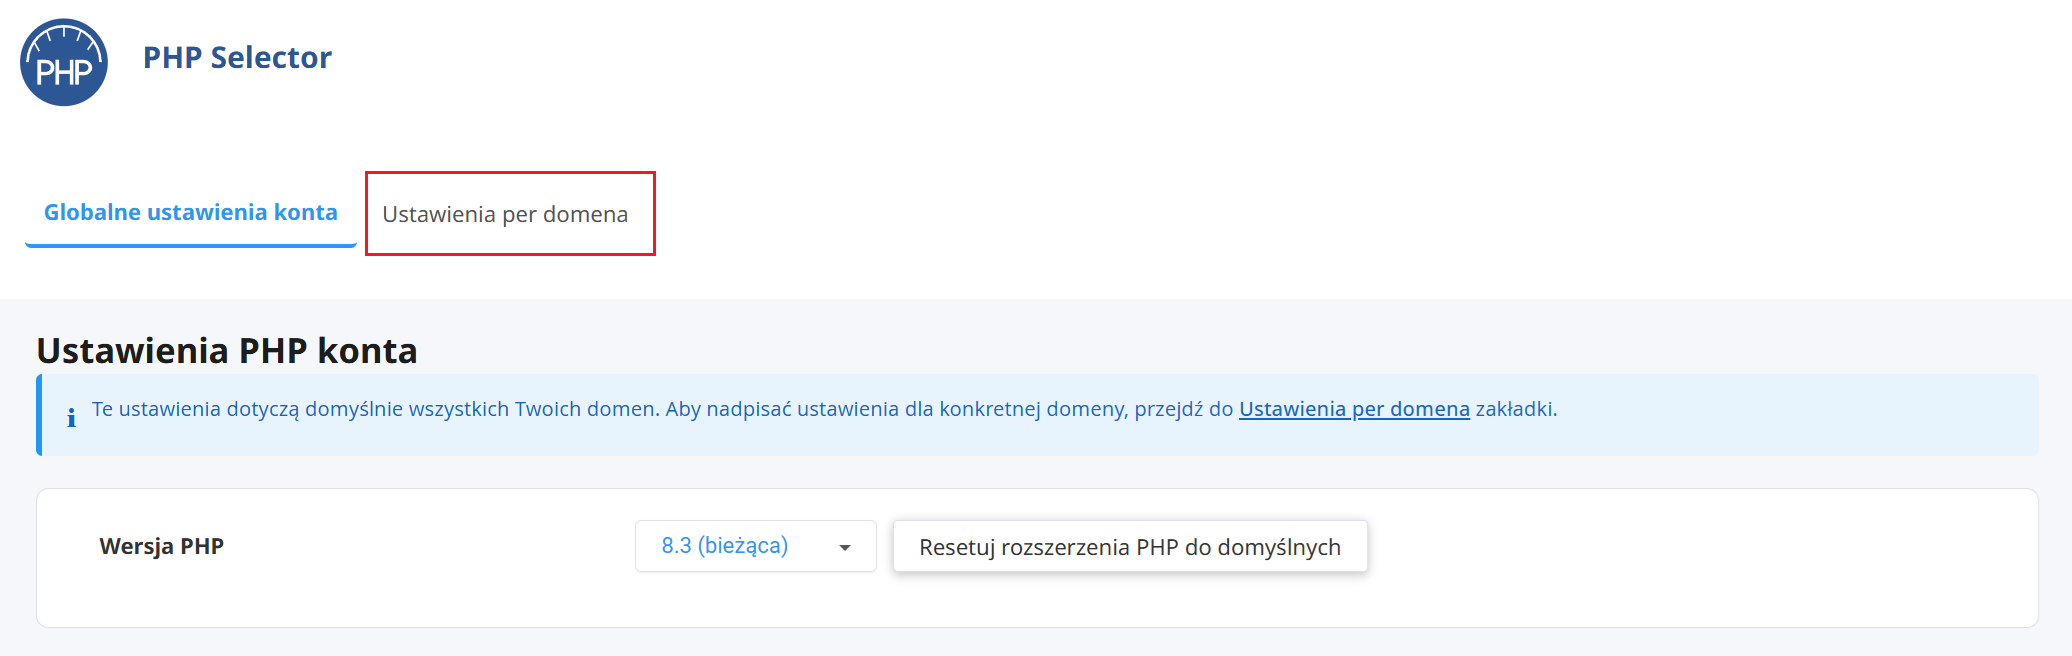The image size is (2072, 656).
Task: Click the Ustawienia PHP konta heading
Action: tap(227, 351)
